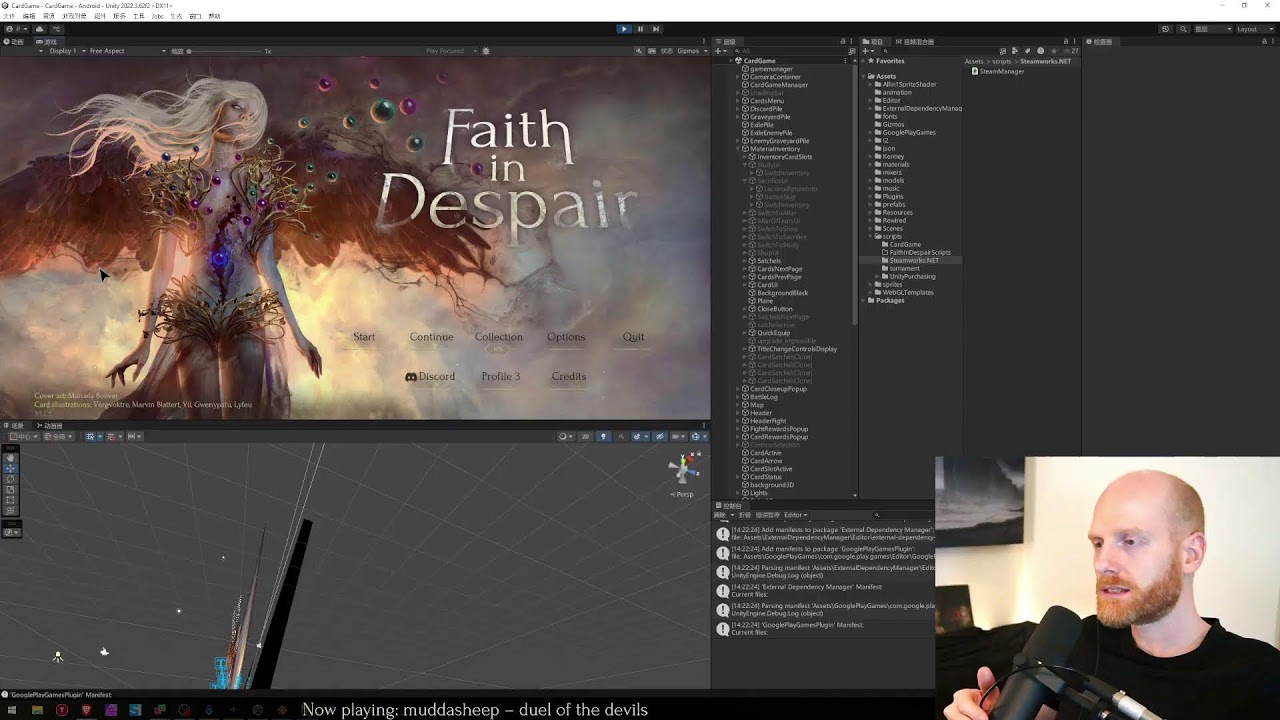Select the Scale tool in Scene toolbar
This screenshot has width=1280, height=720.
(x=11, y=489)
